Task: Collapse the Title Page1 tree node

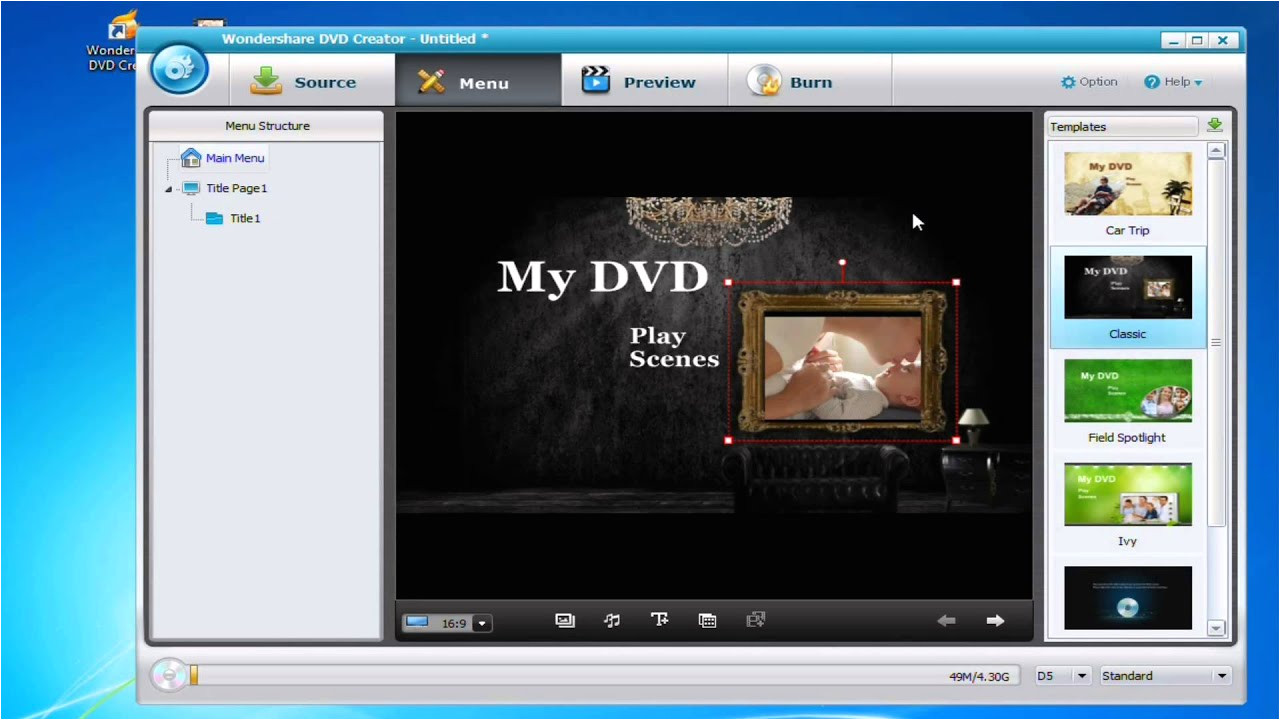Action: tap(168, 188)
